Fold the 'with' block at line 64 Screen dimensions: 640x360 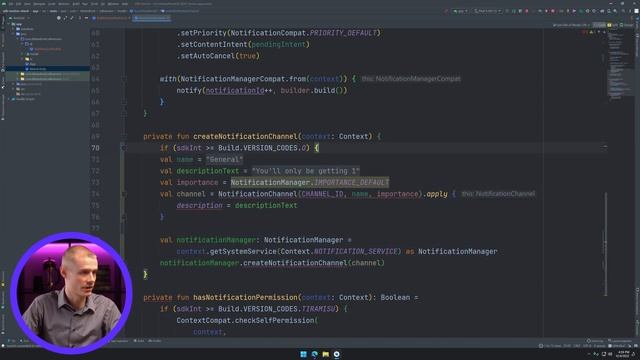coord(124,79)
